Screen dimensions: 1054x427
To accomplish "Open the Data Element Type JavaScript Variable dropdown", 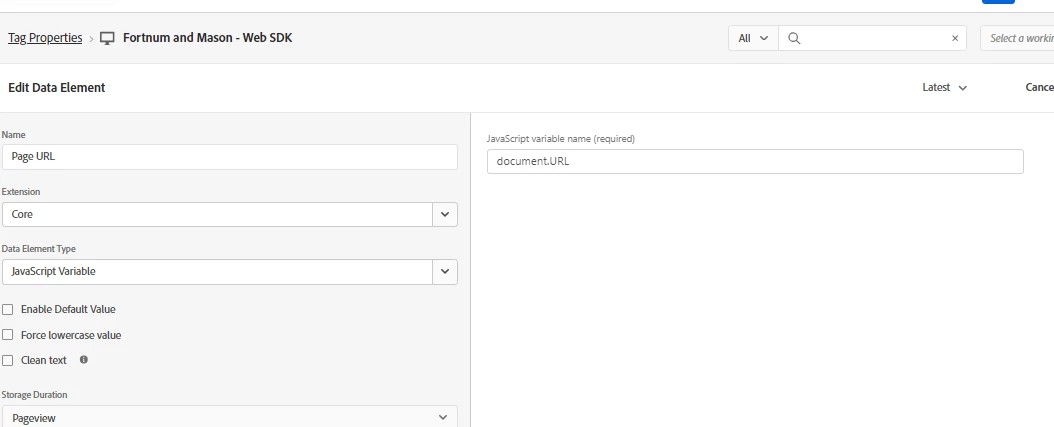I will point(230,272).
